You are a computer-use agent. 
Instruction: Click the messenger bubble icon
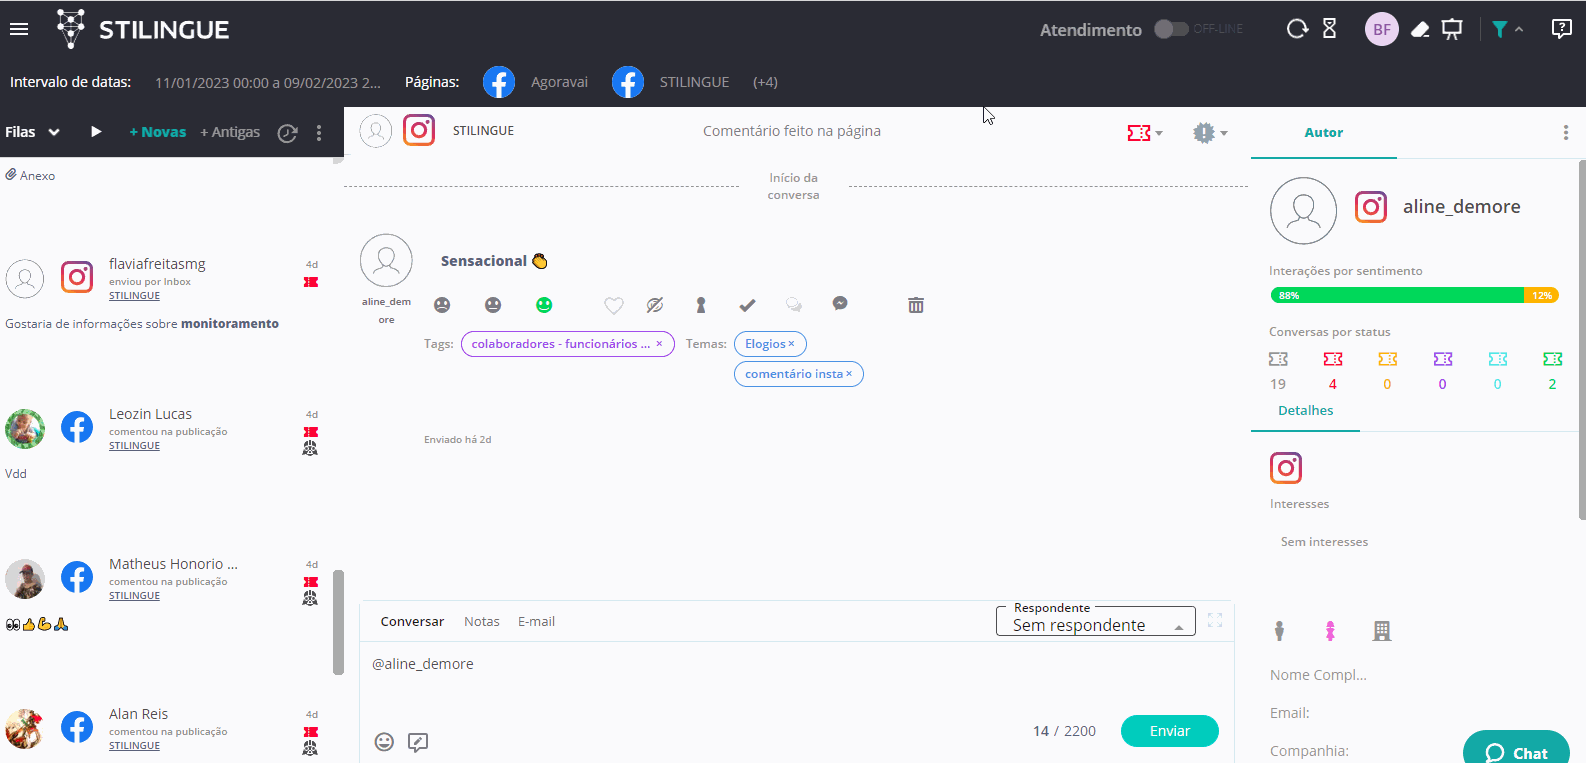point(840,303)
